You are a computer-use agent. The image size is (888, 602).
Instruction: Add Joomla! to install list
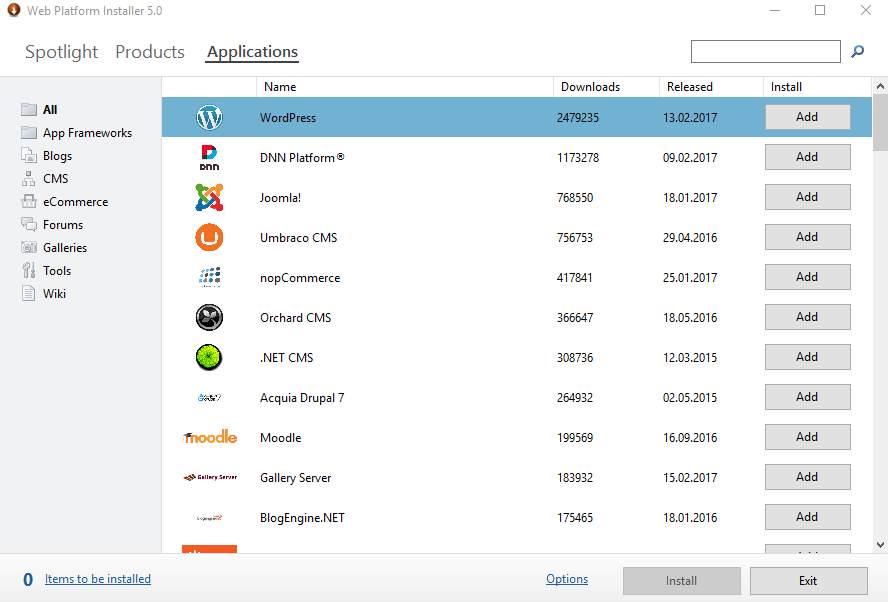[808, 197]
